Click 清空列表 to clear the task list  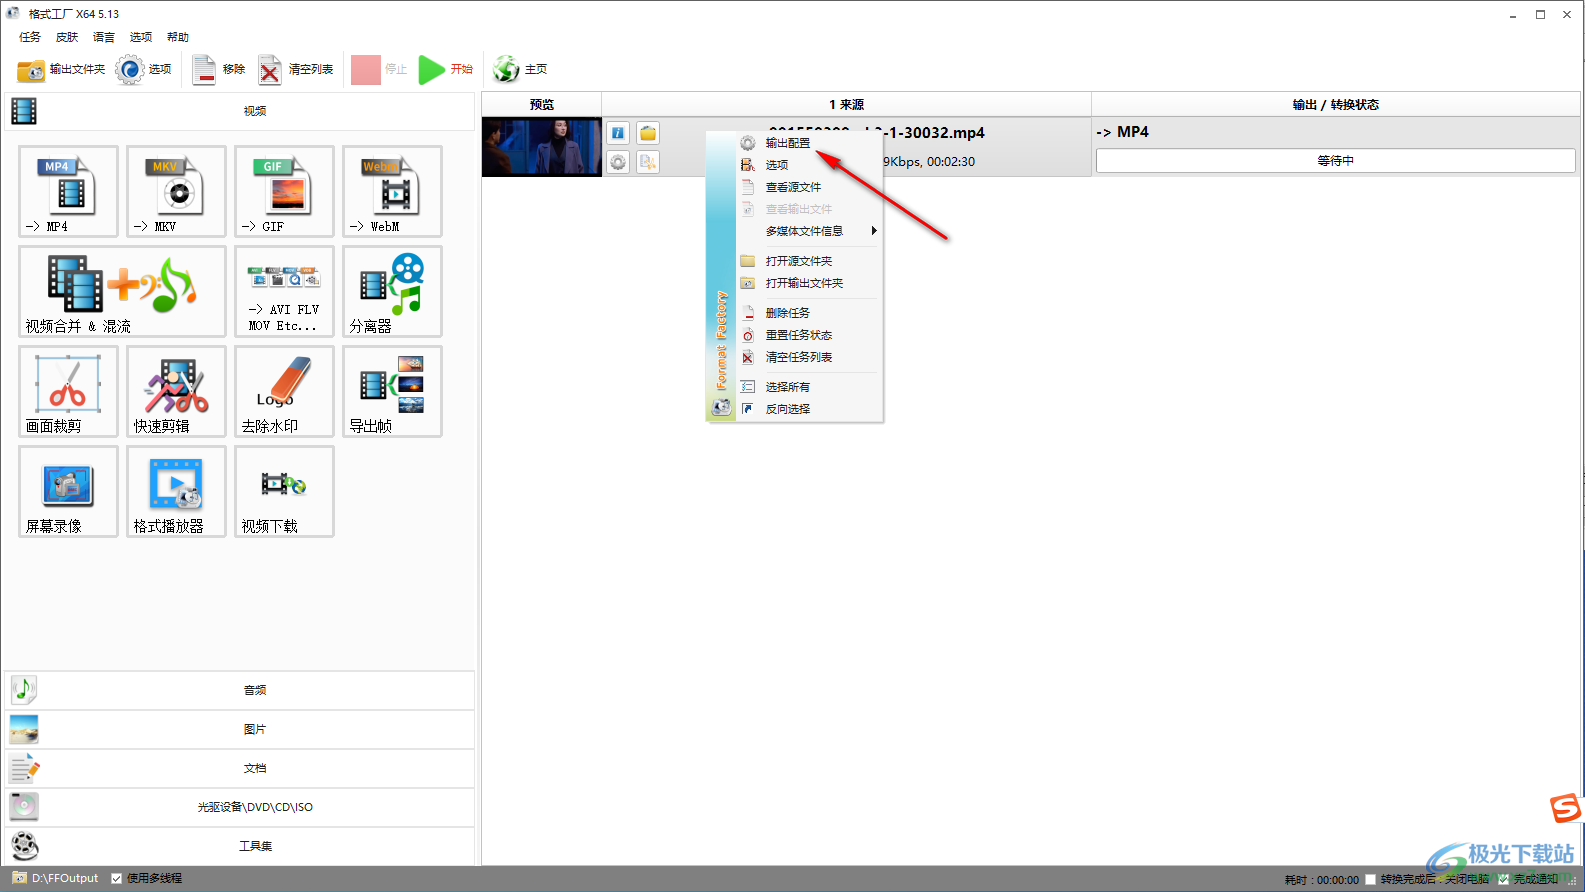point(296,69)
